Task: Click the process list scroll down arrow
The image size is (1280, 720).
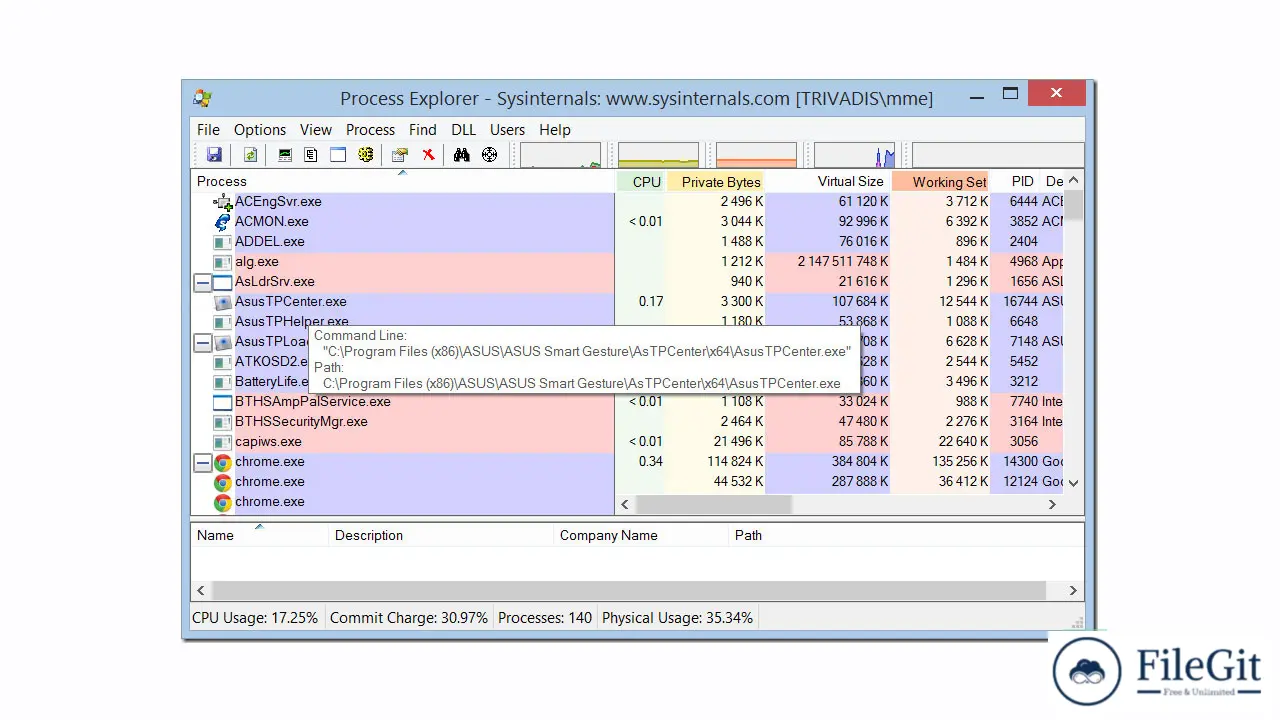Action: tap(1074, 482)
